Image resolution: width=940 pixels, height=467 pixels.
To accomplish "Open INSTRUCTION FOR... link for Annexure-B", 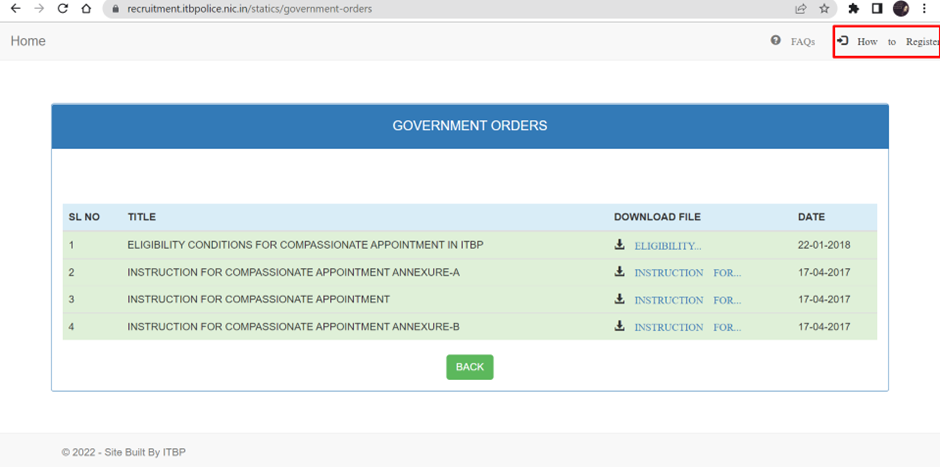I will pos(687,327).
